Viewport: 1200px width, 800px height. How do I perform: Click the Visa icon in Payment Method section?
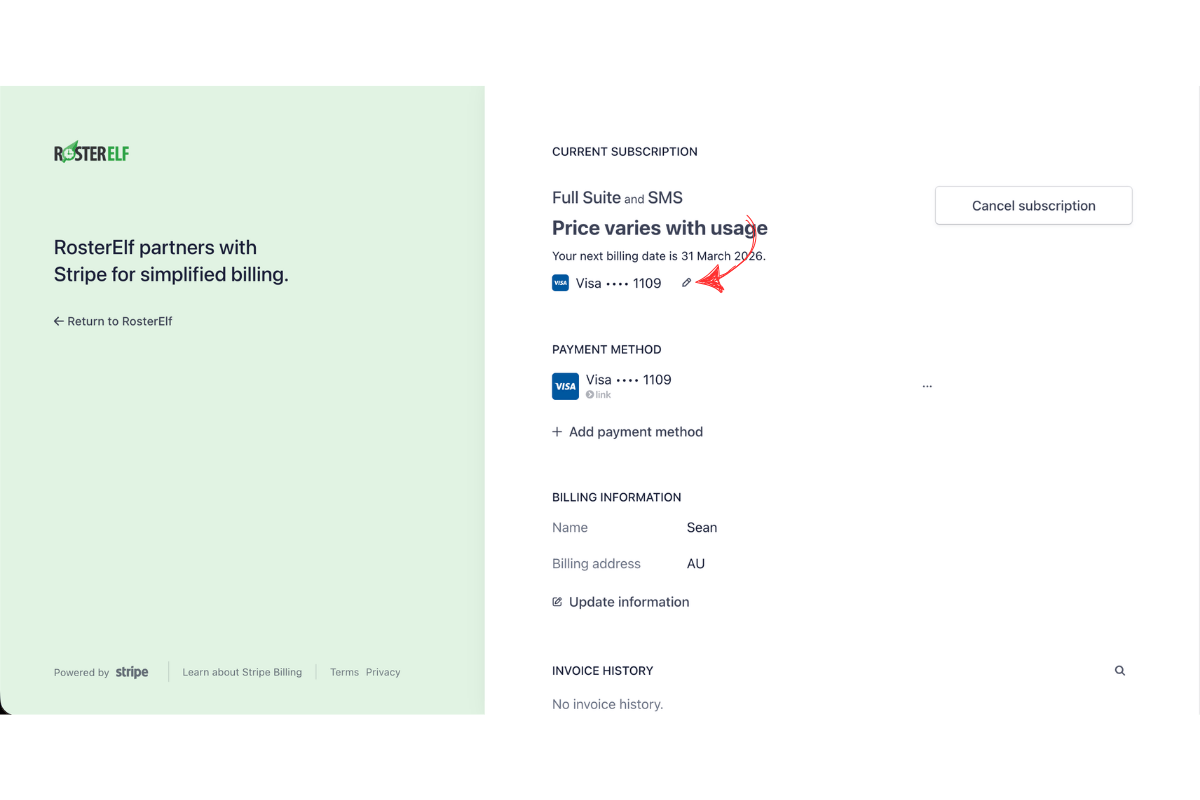565,386
